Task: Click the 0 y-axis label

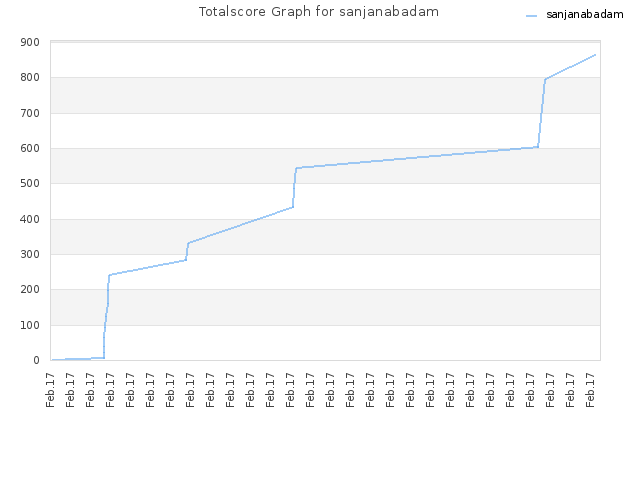Action: click(36, 360)
